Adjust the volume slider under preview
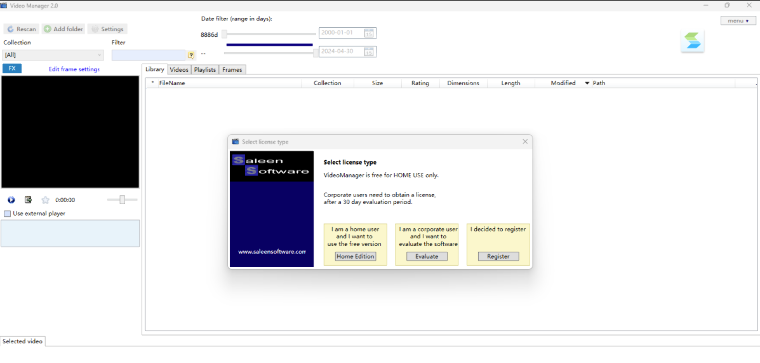This screenshot has width=760, height=363. tap(122, 200)
